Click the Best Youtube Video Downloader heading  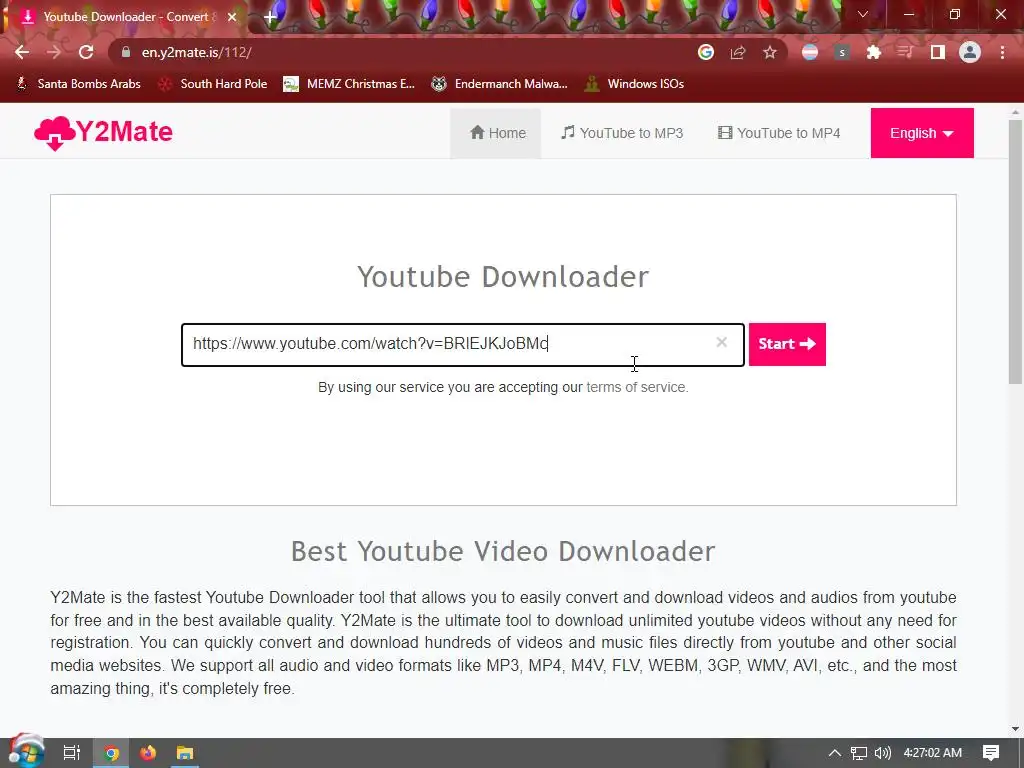coord(503,551)
